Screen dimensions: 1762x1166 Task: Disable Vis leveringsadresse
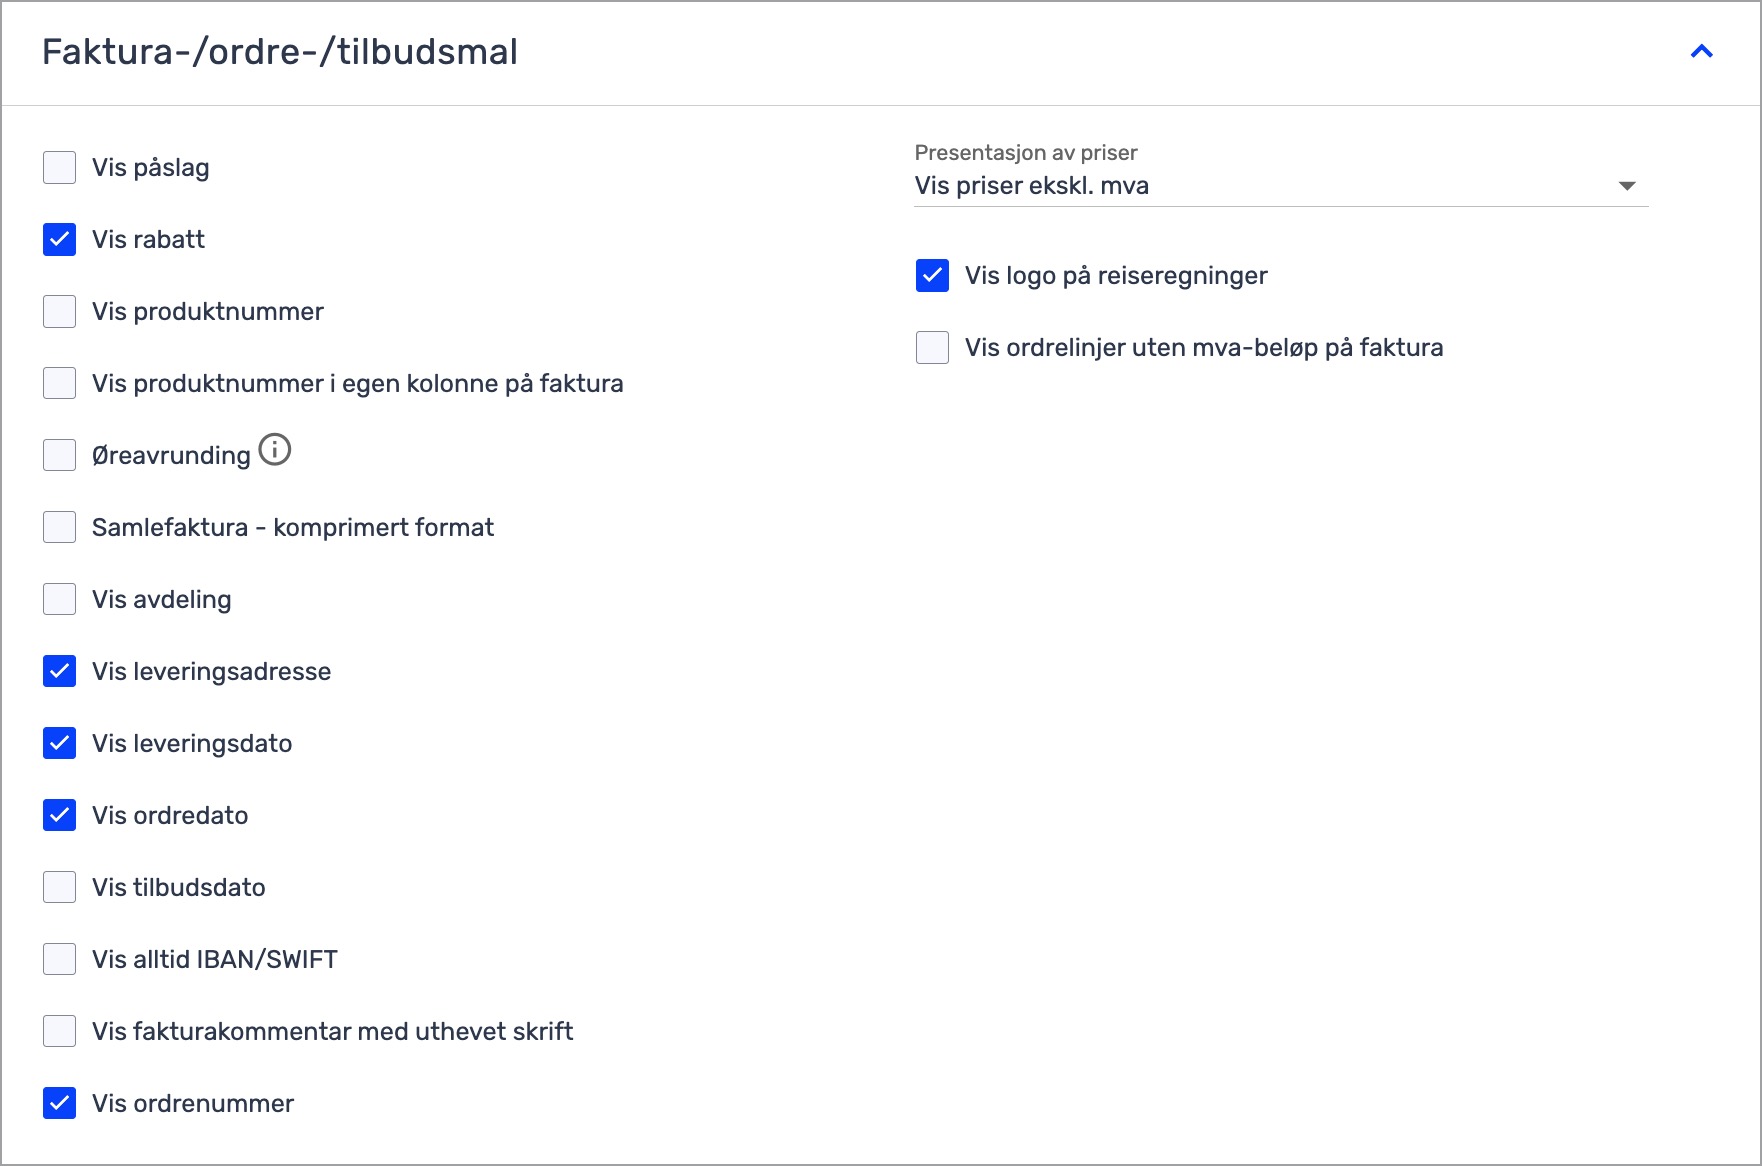click(60, 672)
